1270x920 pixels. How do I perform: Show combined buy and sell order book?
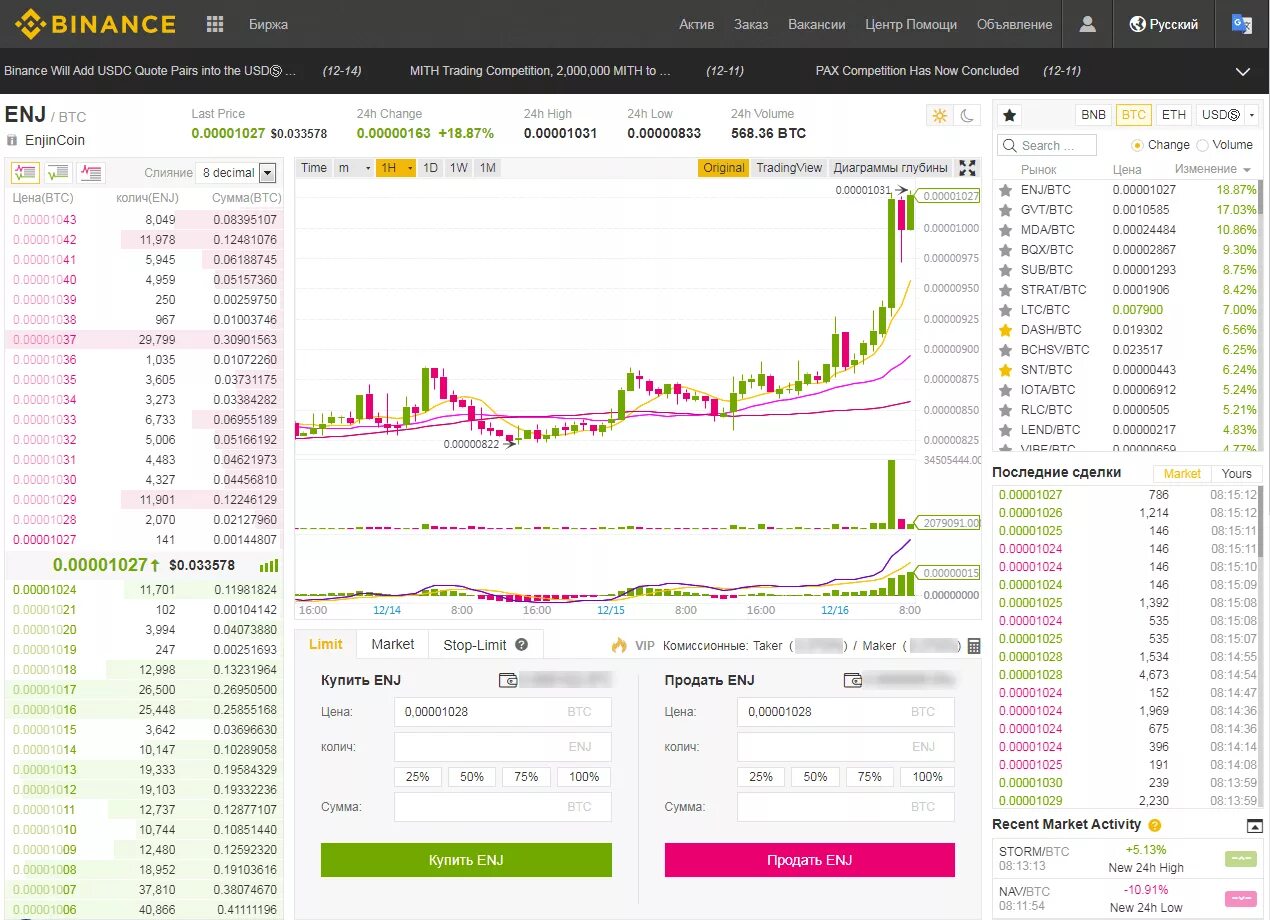pyautogui.click(x=26, y=172)
